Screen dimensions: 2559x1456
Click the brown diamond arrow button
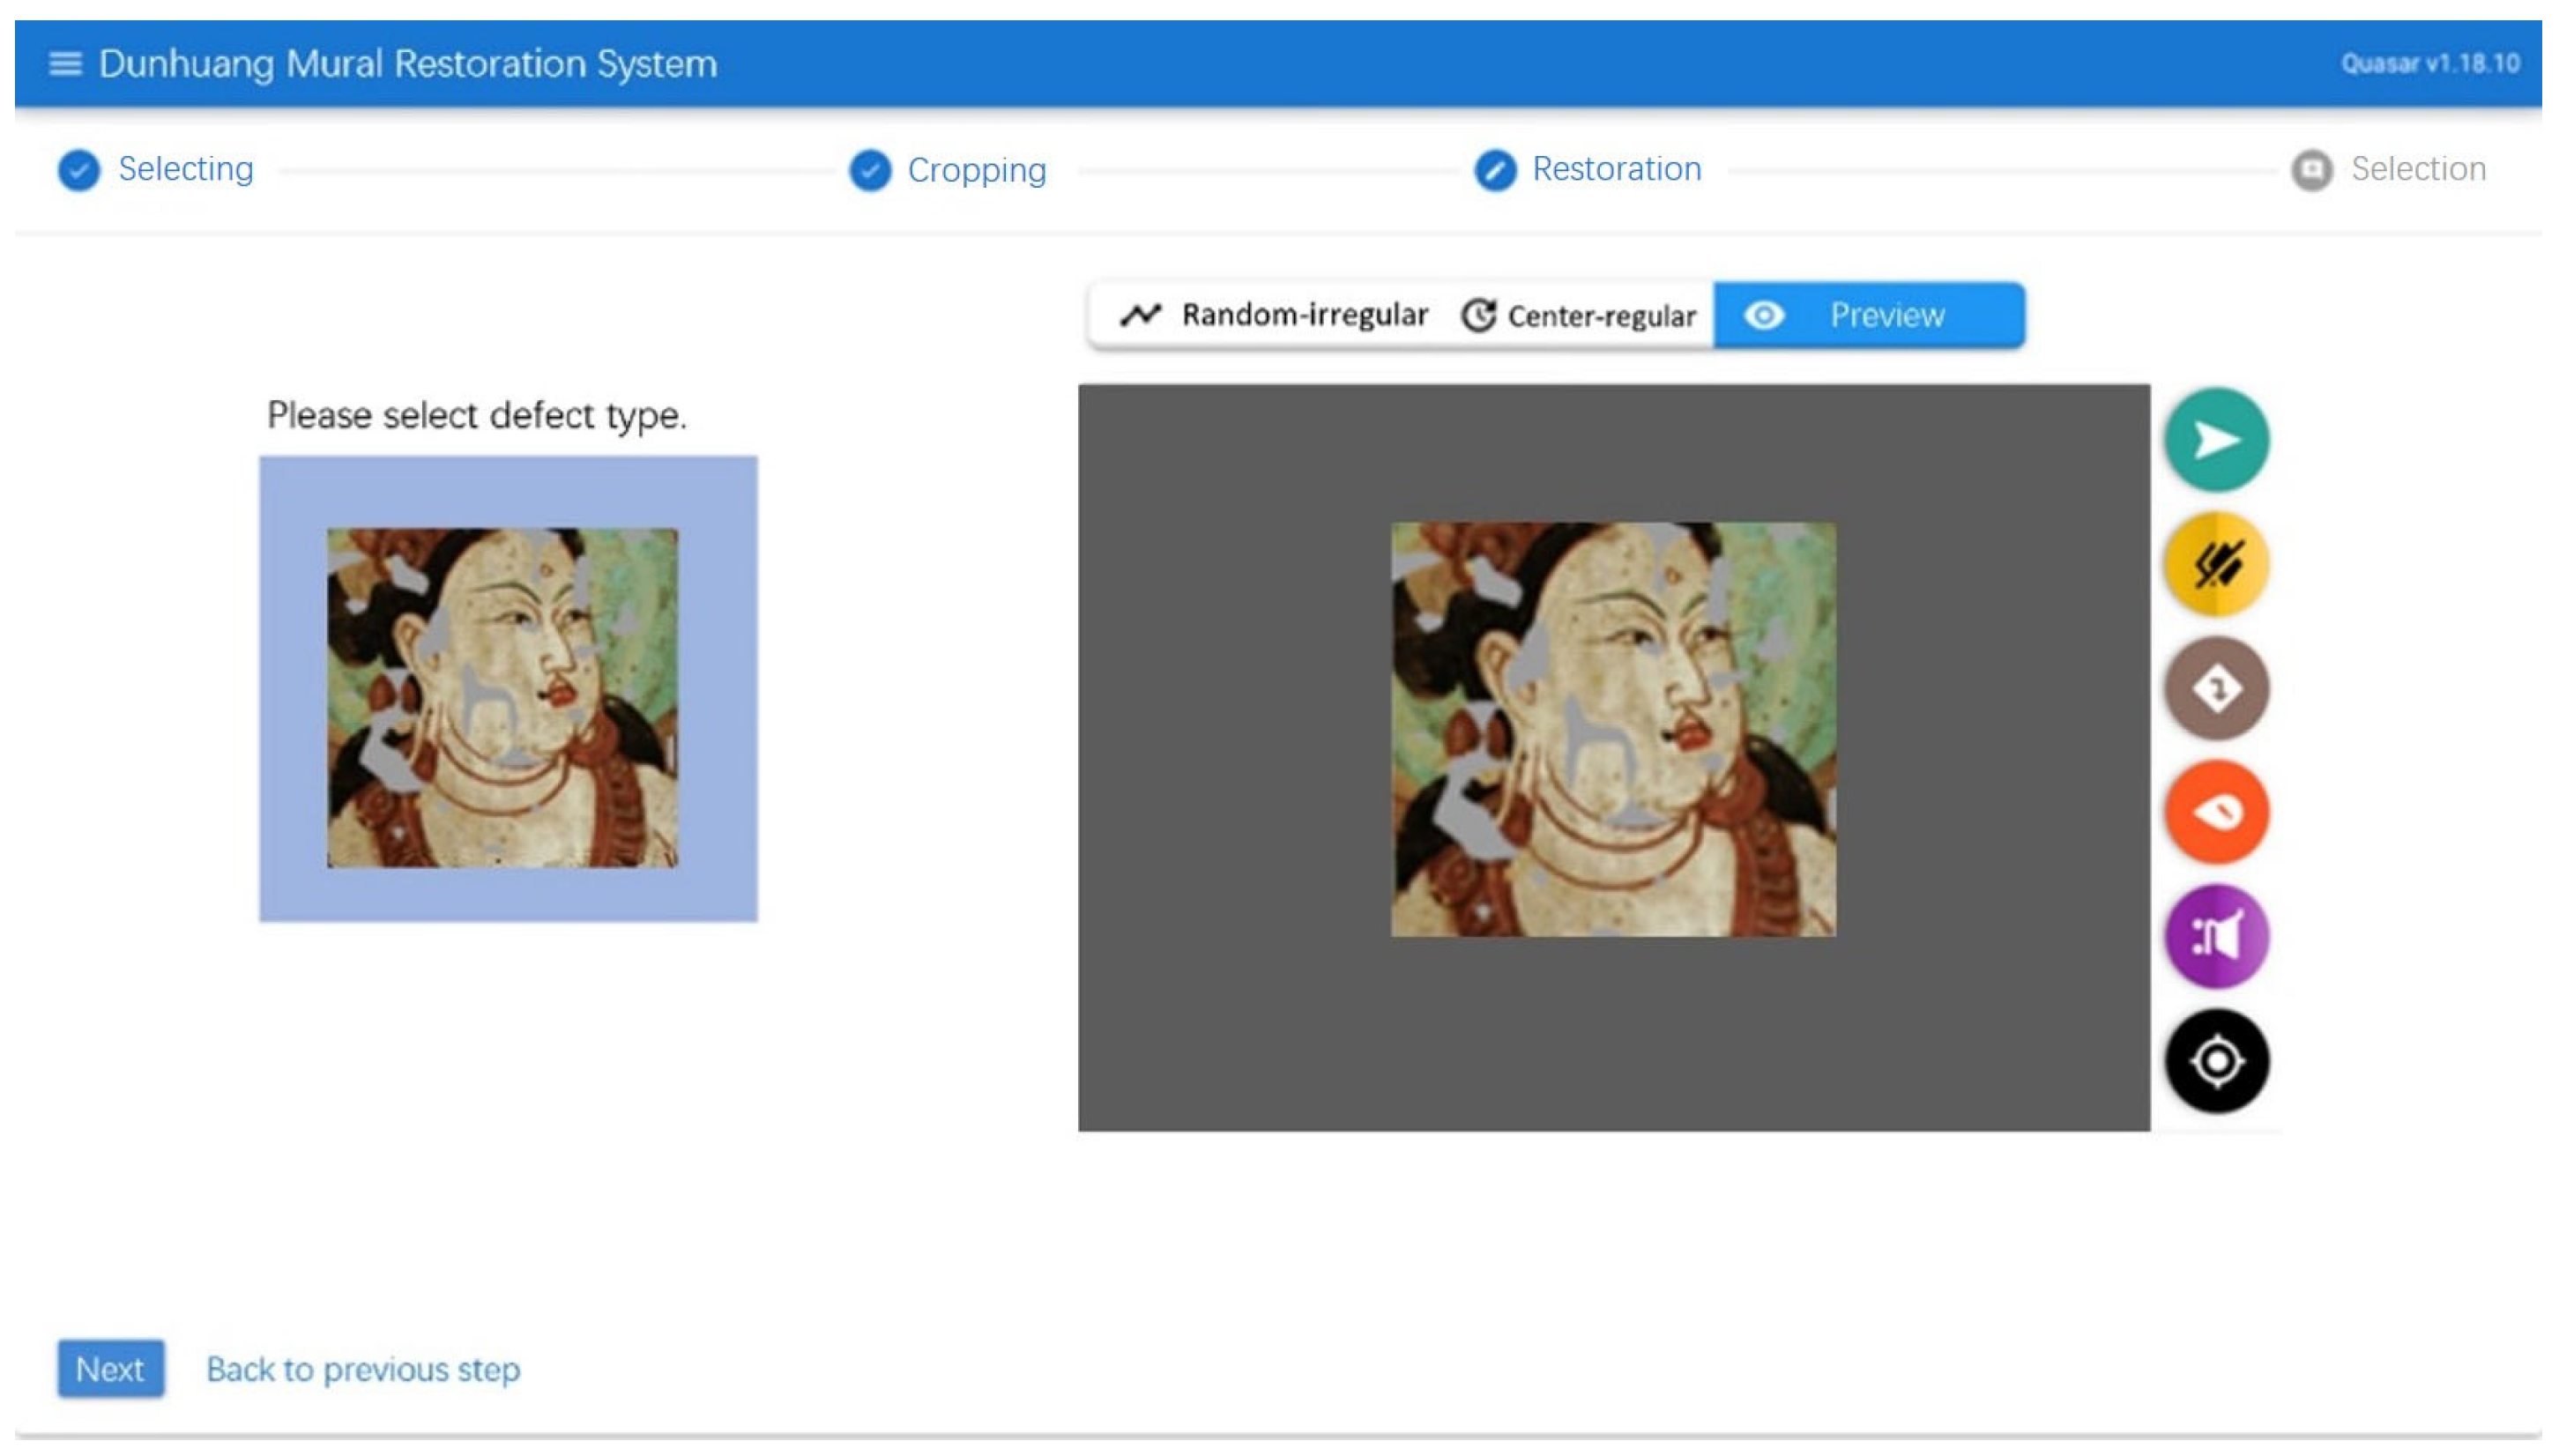[x=2216, y=688]
